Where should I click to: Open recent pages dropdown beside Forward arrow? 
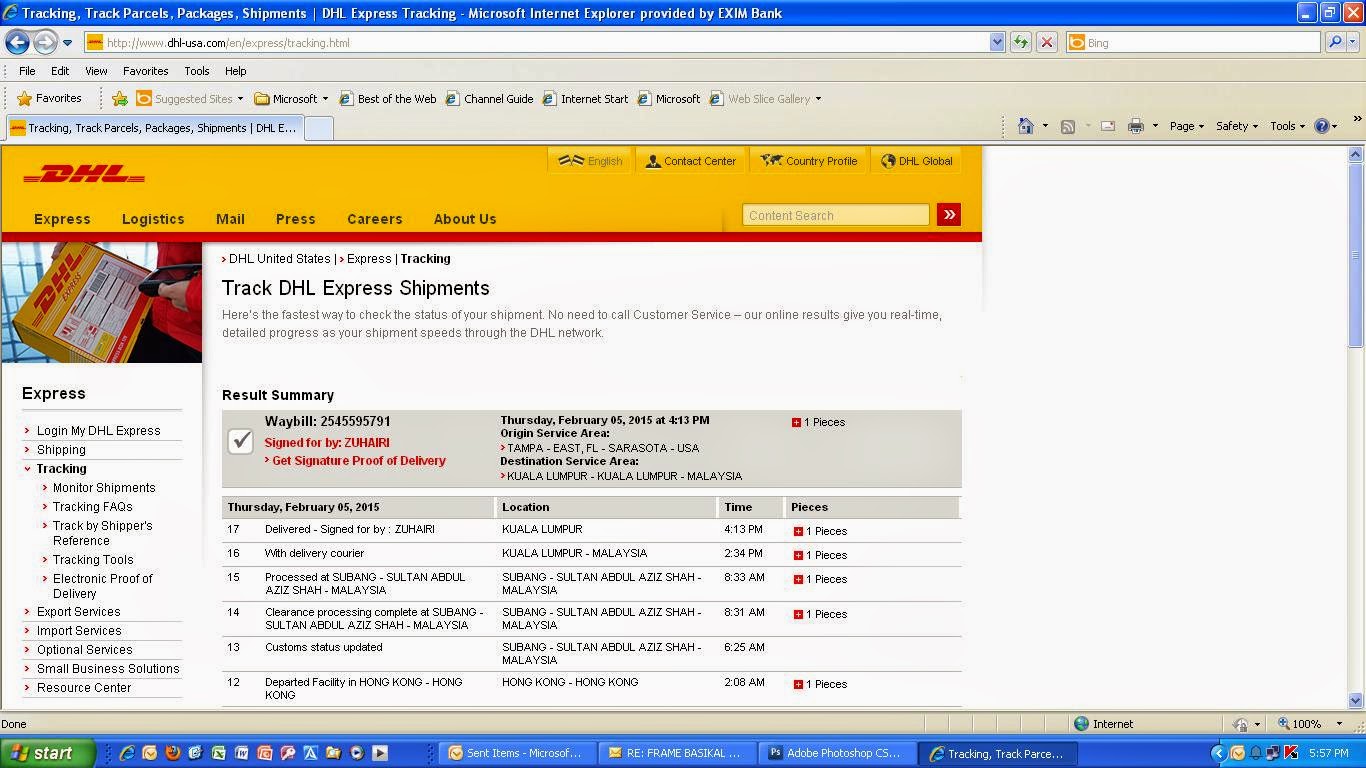pos(67,43)
